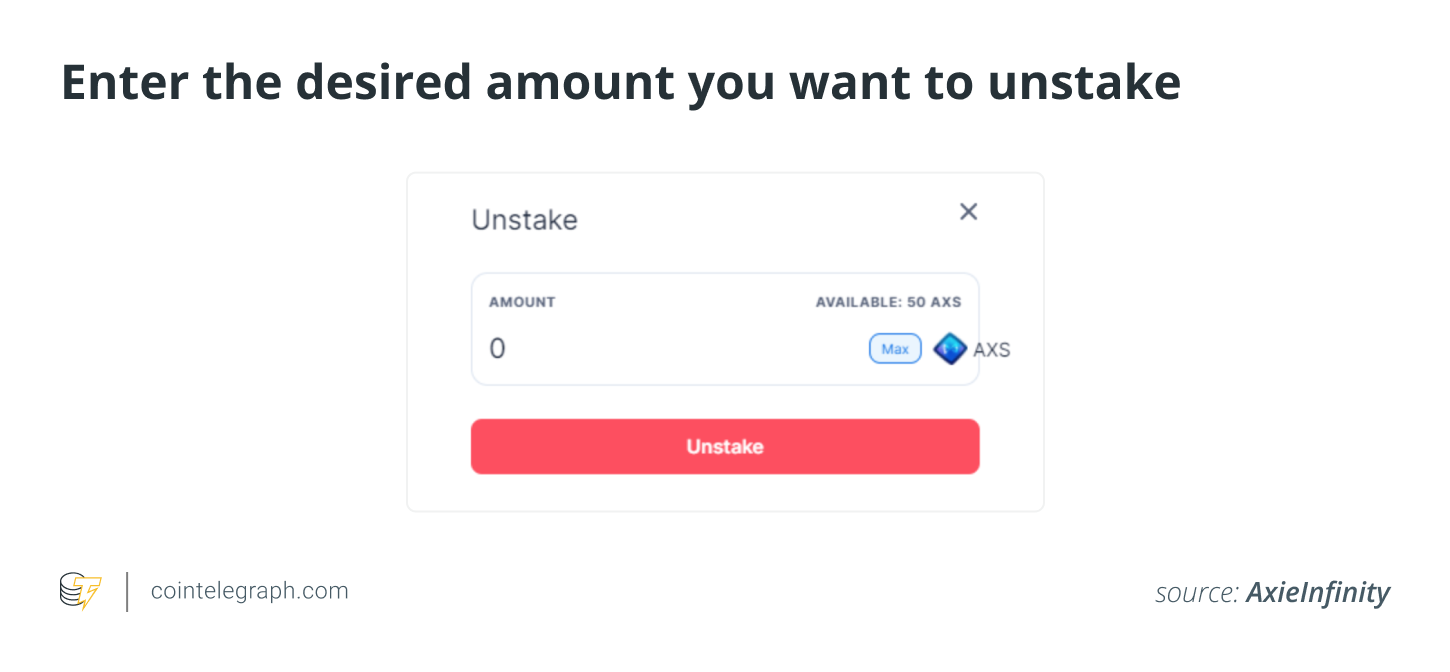Open the cointelegraph.com link
1450x672 pixels.
pyautogui.click(x=249, y=591)
